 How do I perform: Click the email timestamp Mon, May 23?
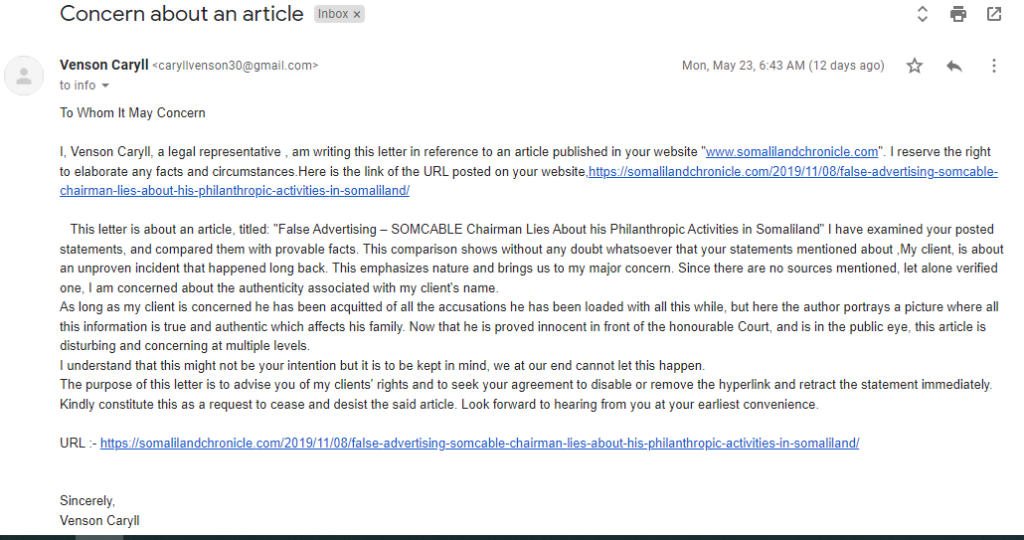point(783,65)
